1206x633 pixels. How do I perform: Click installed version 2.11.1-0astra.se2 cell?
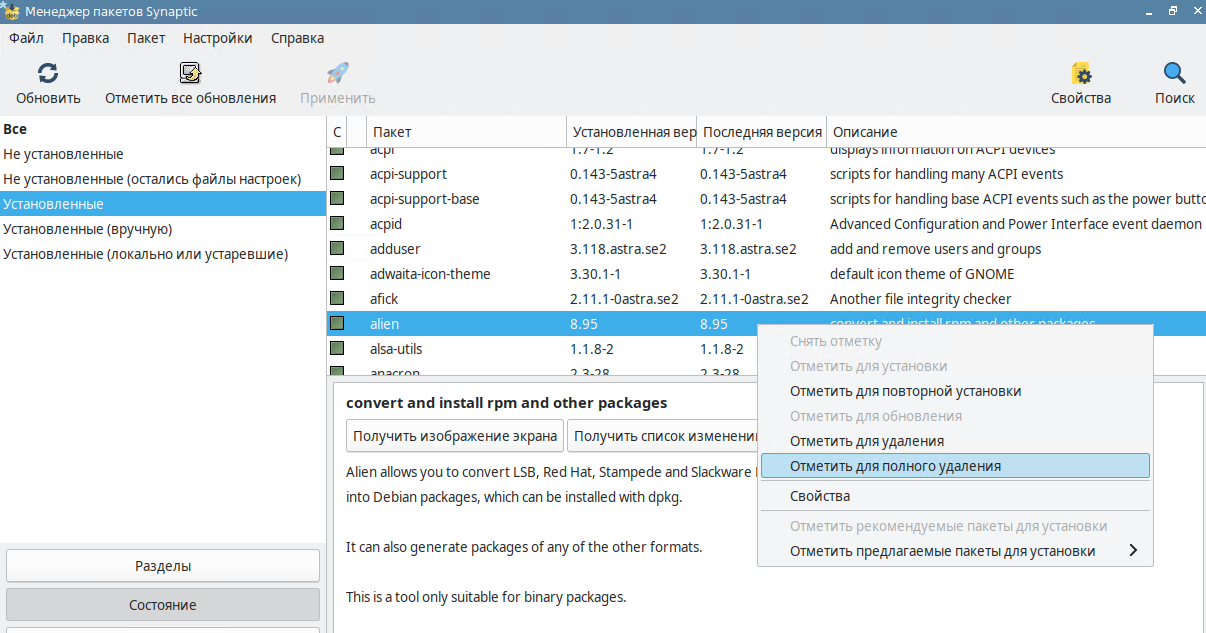(624, 299)
